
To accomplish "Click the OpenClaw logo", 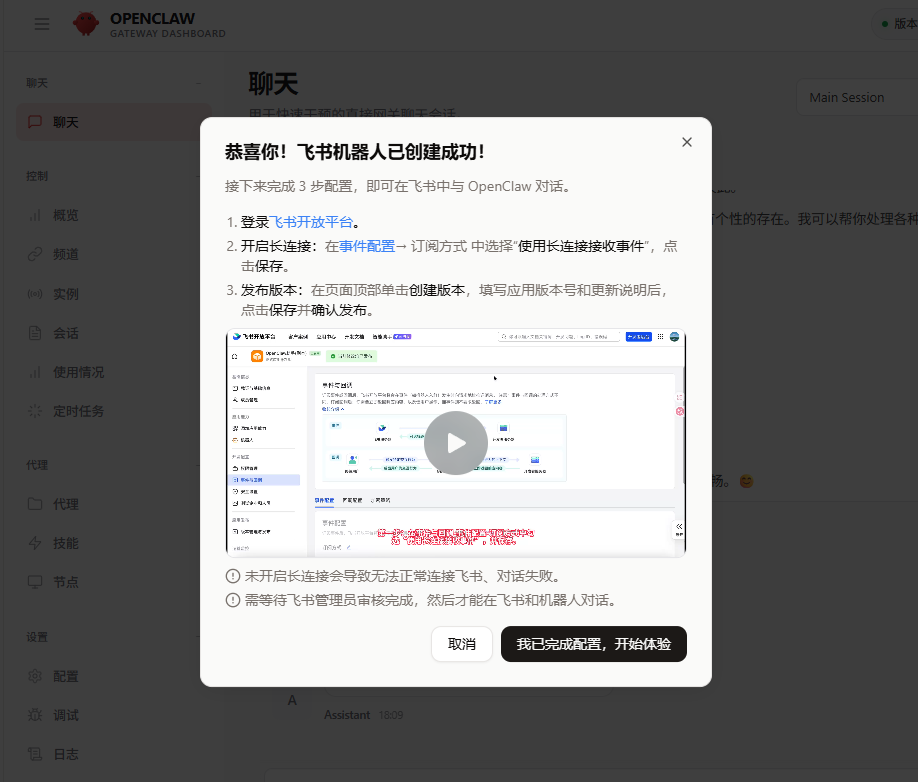I will [x=87, y=23].
